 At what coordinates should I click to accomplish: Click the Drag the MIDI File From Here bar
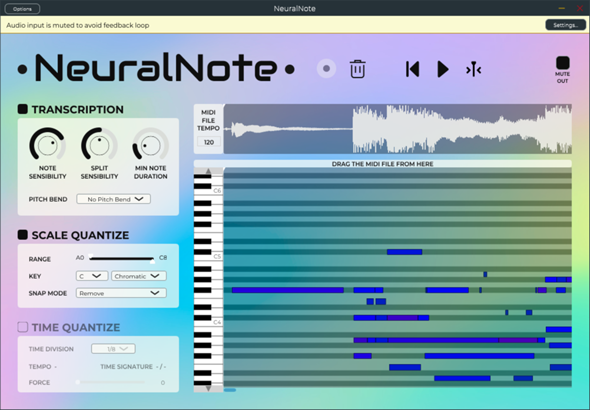tap(383, 164)
